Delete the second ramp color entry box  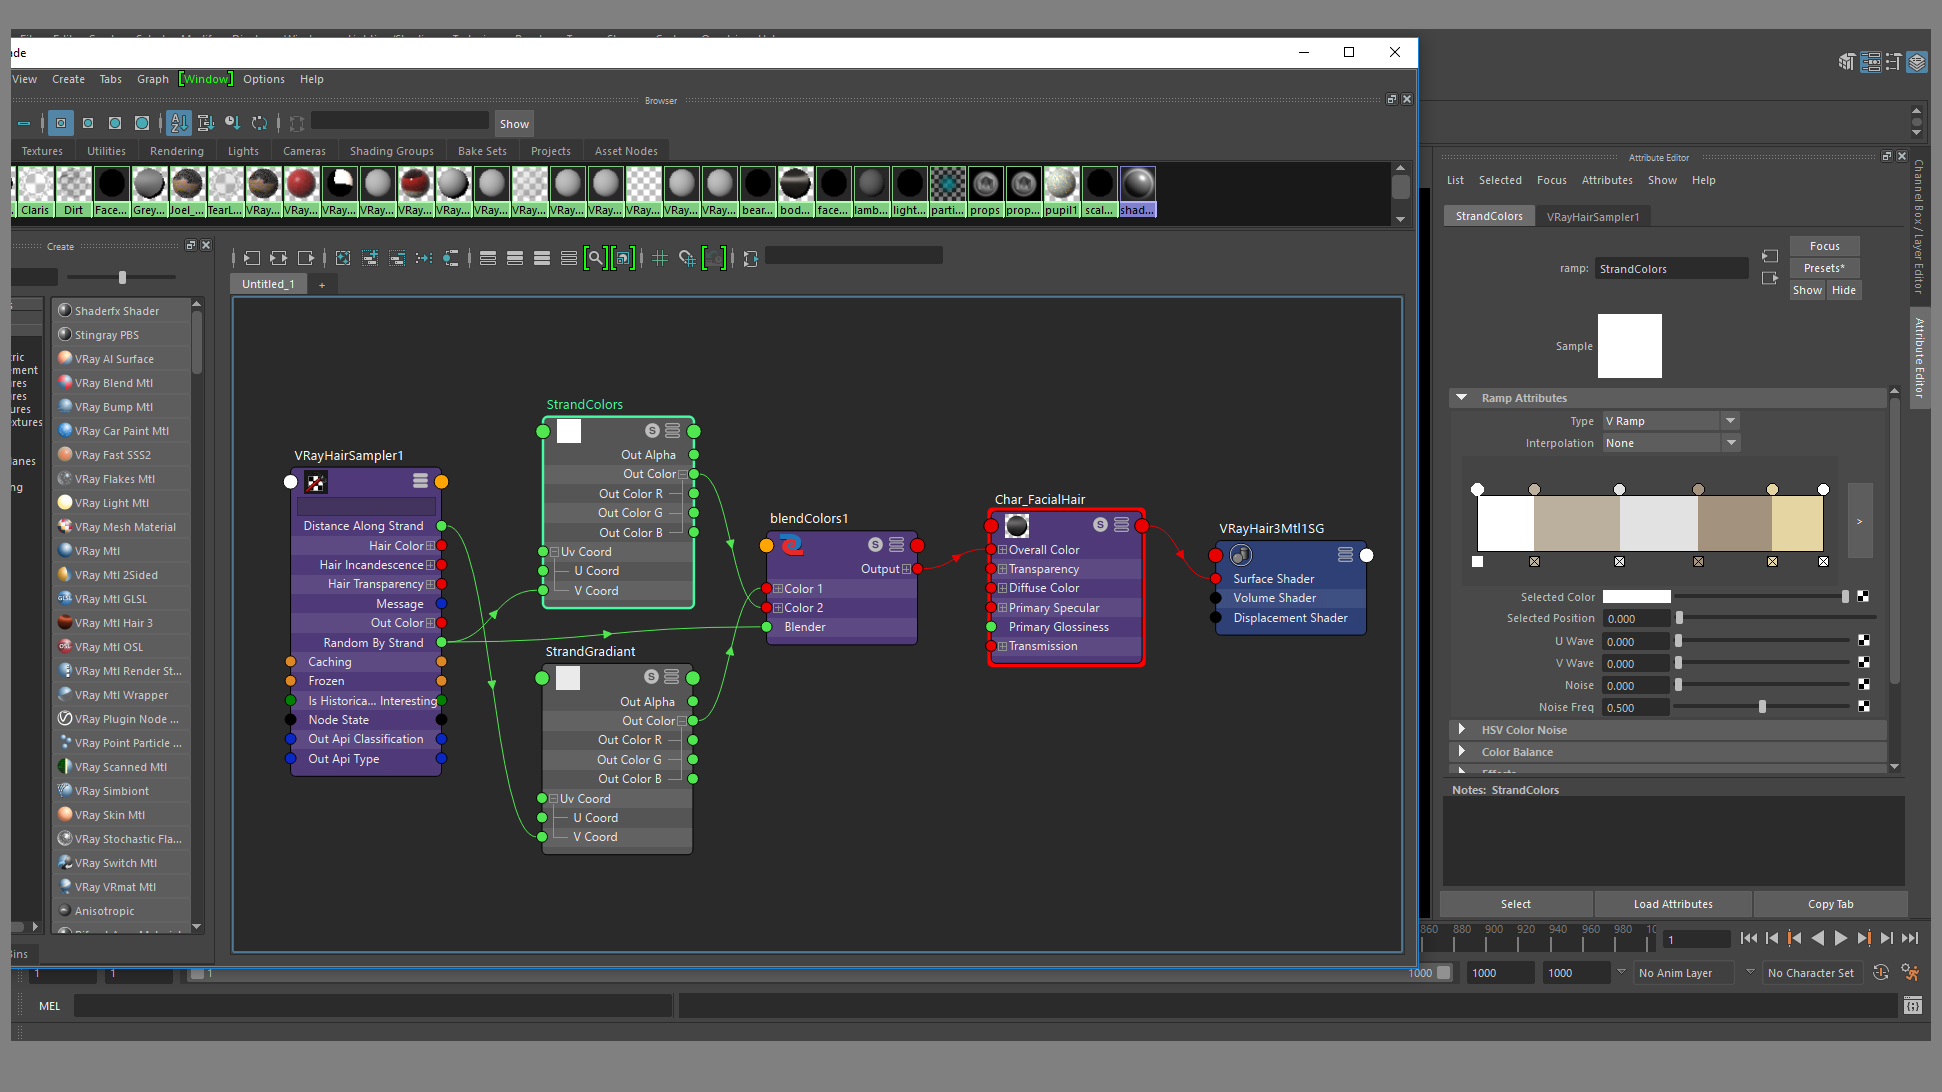(x=1534, y=562)
